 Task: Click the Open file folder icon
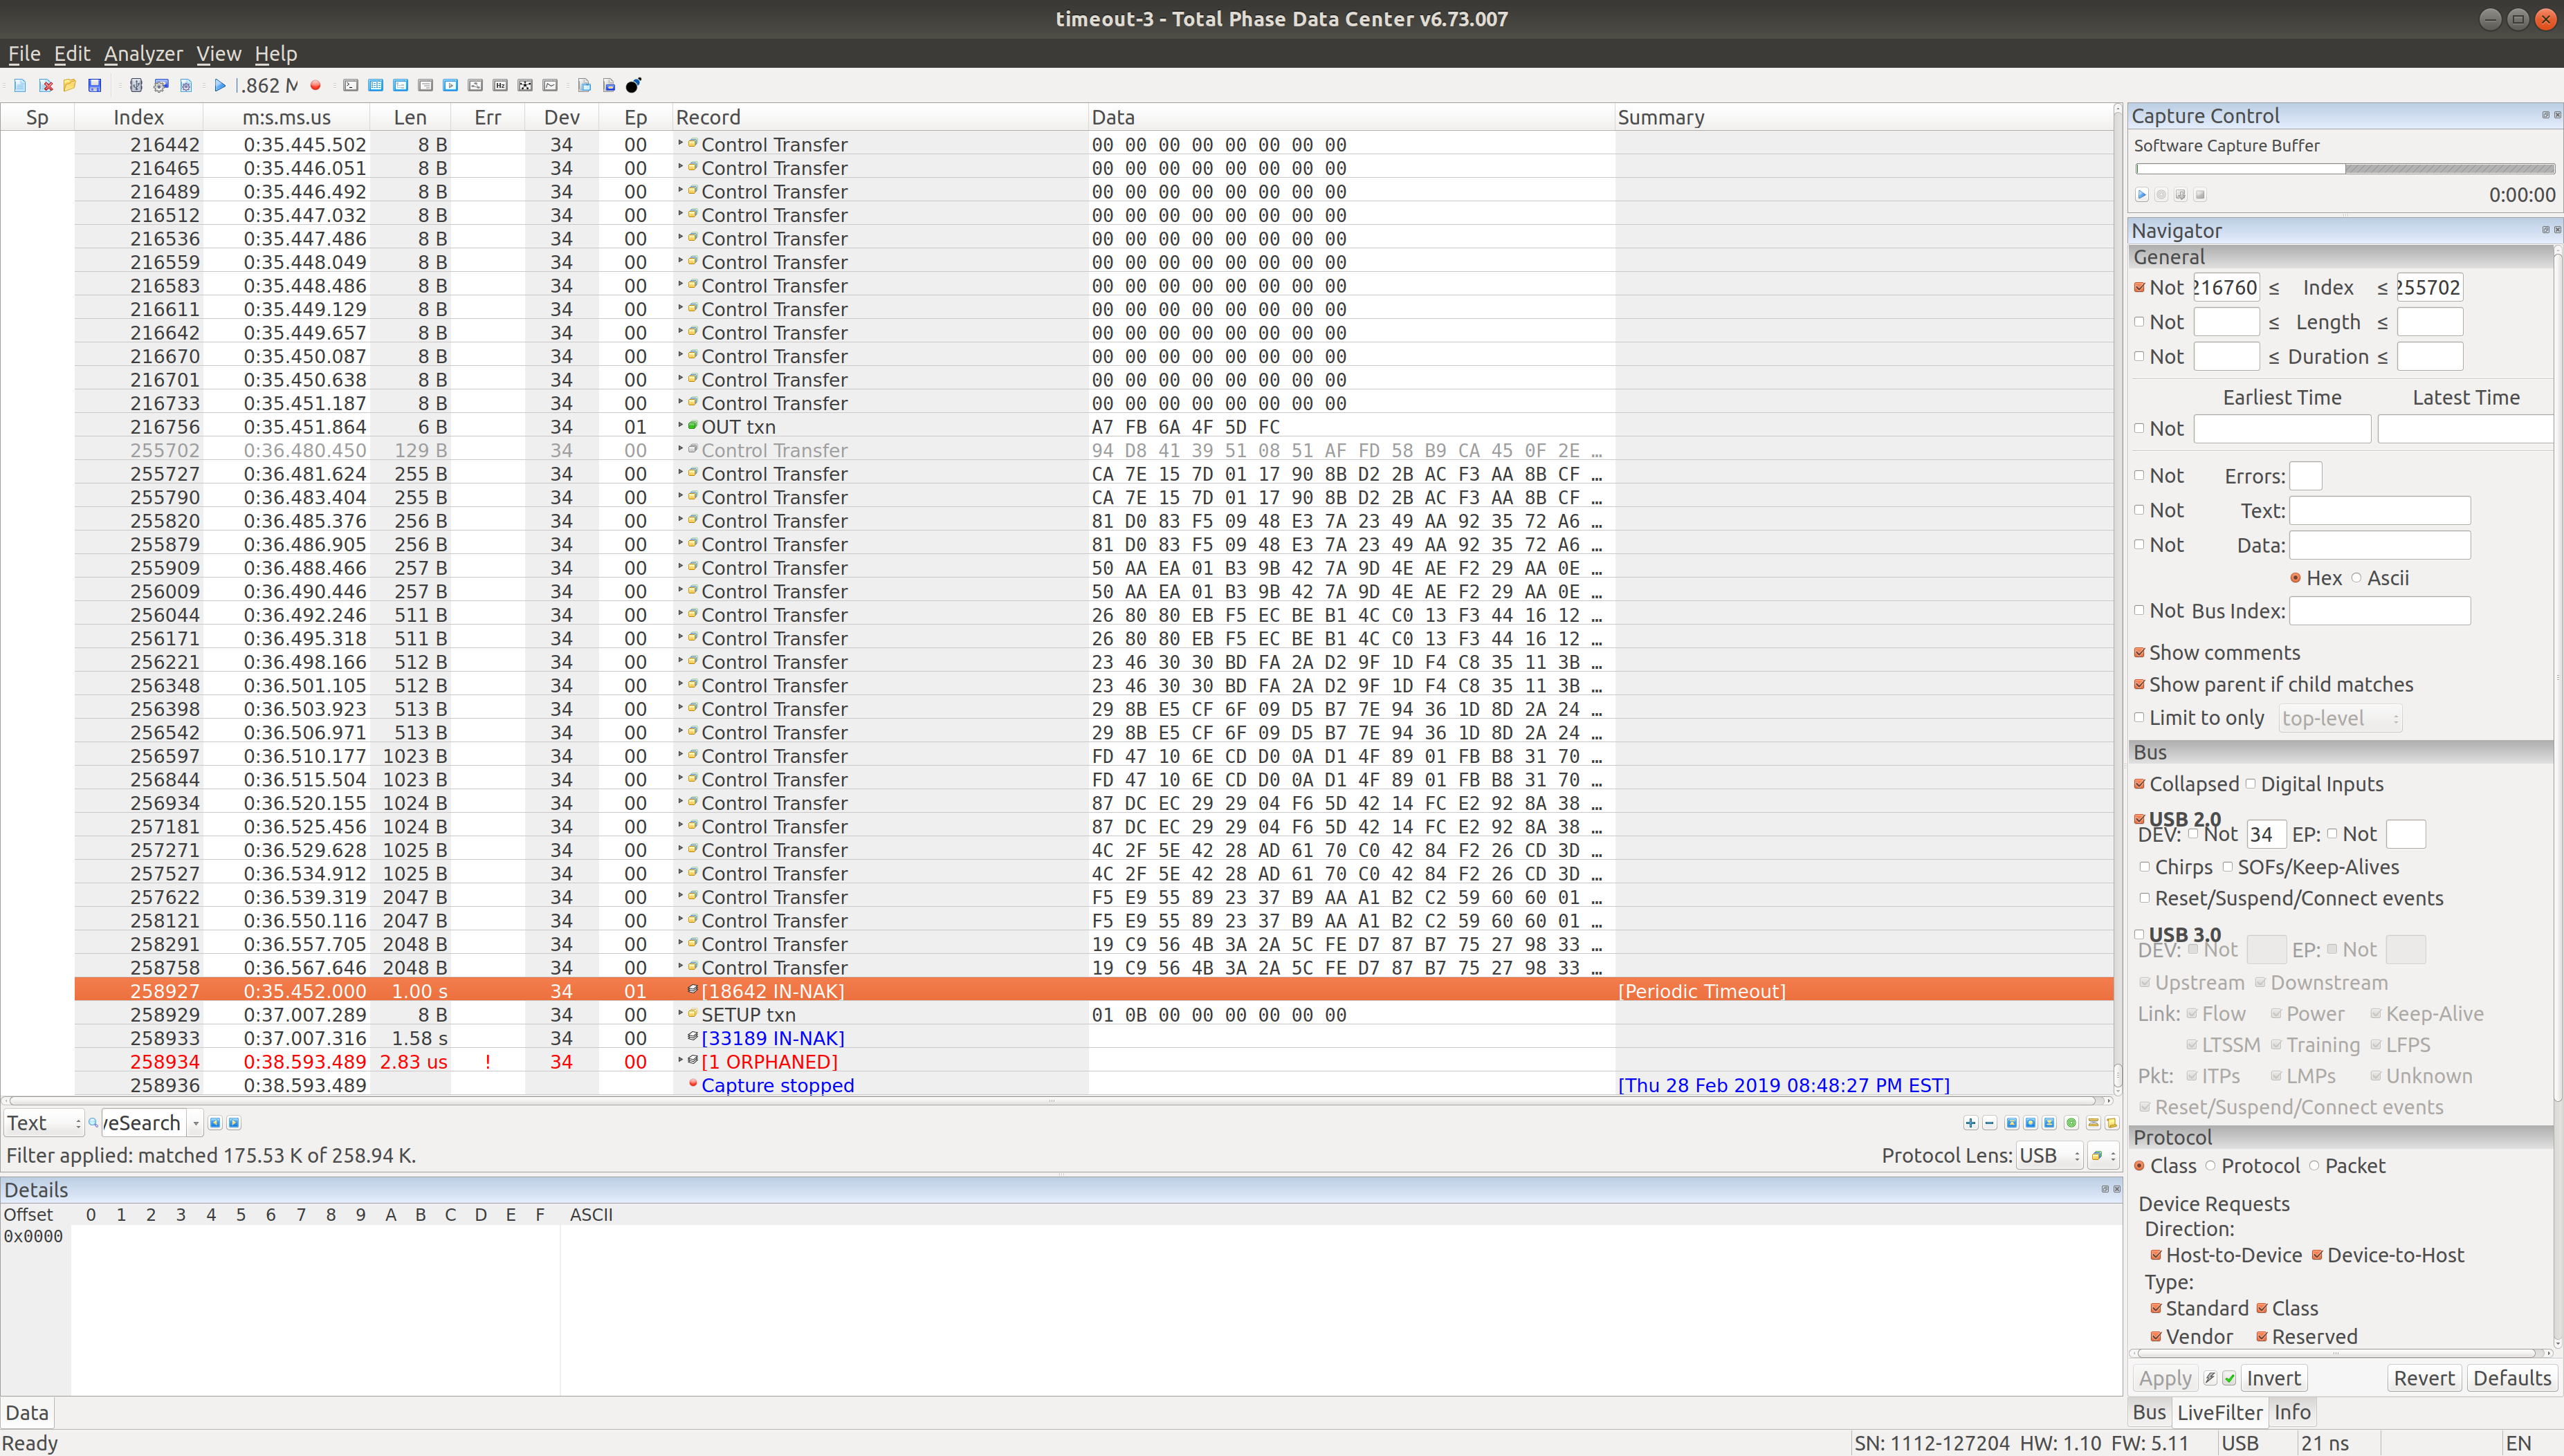pos(69,86)
